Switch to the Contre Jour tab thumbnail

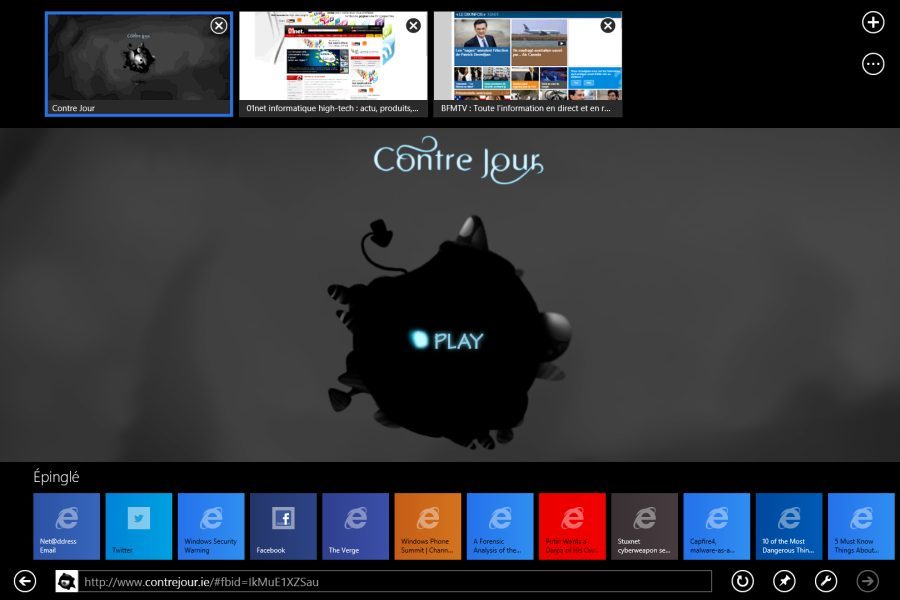[x=139, y=64]
